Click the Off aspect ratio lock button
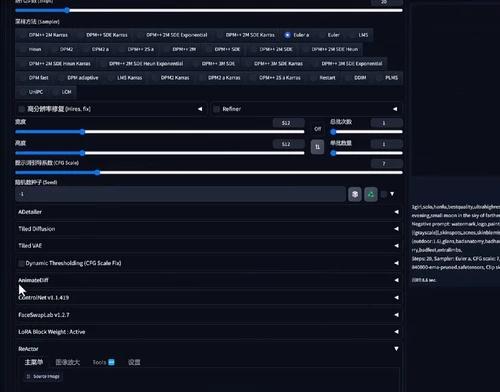 (317, 129)
